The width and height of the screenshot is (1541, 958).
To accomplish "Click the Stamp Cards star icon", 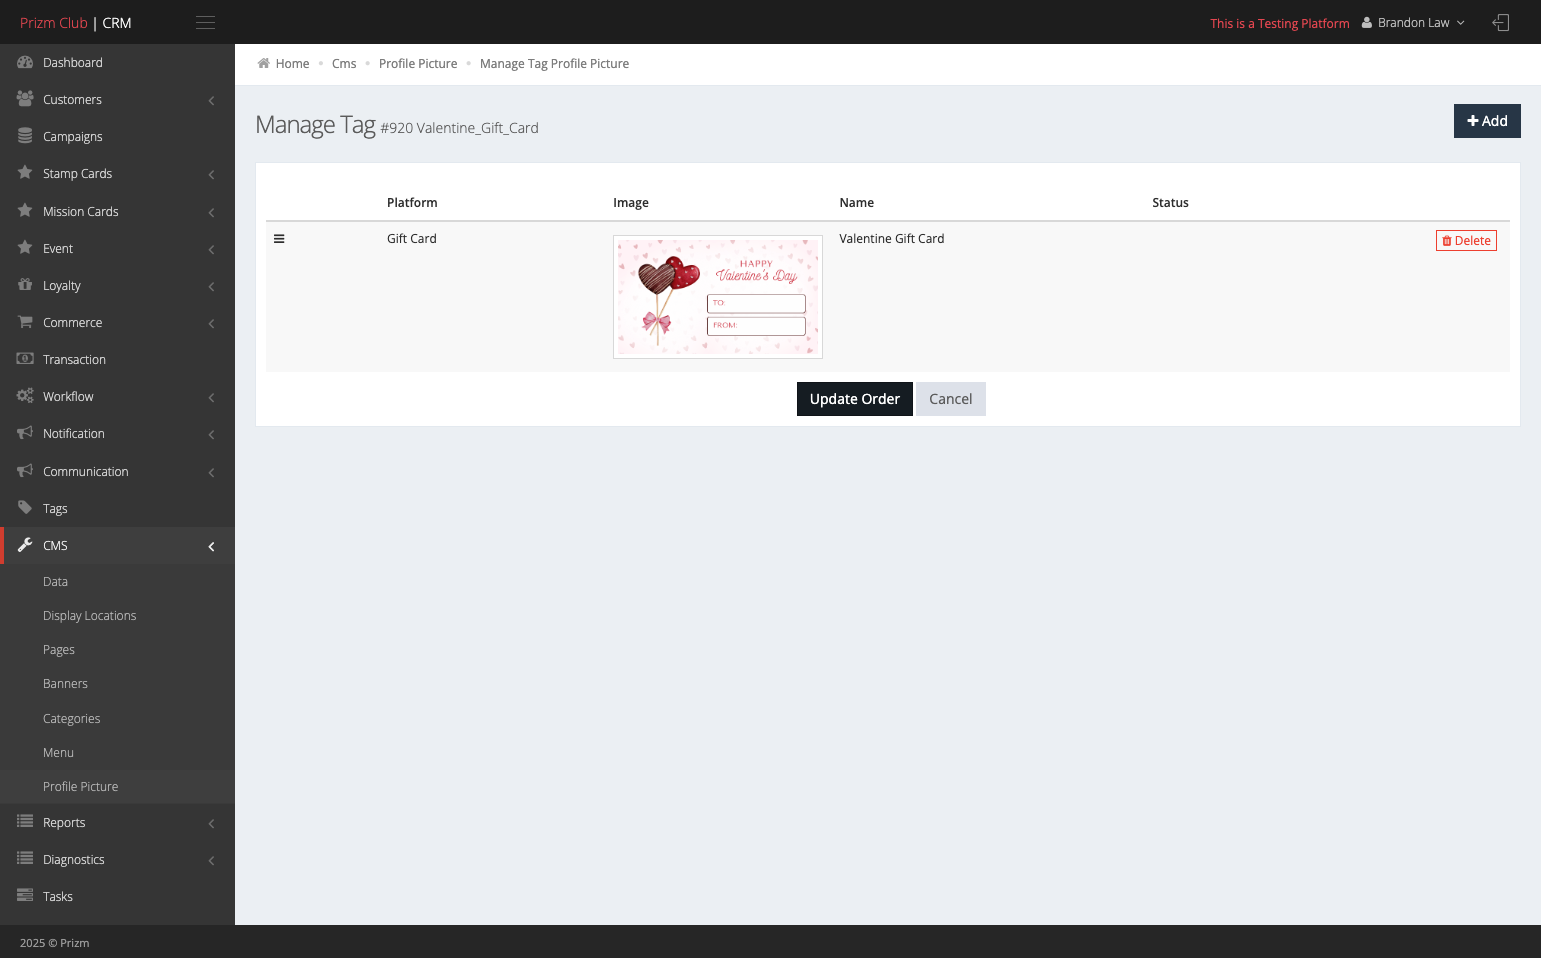I will (25, 173).
